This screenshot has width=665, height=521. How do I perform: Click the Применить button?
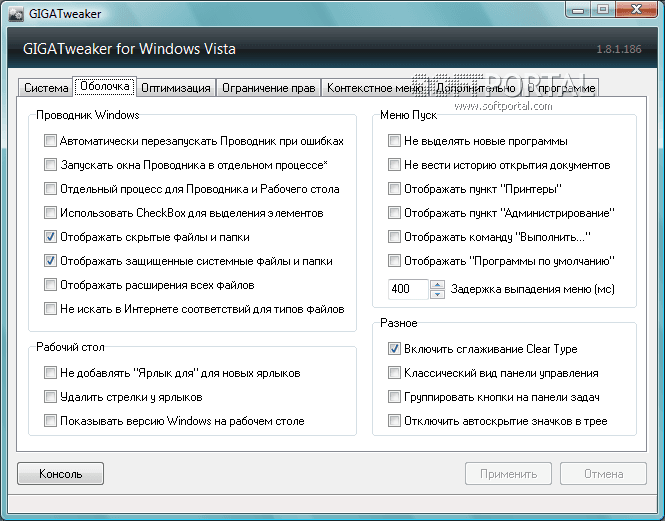[x=508, y=473]
